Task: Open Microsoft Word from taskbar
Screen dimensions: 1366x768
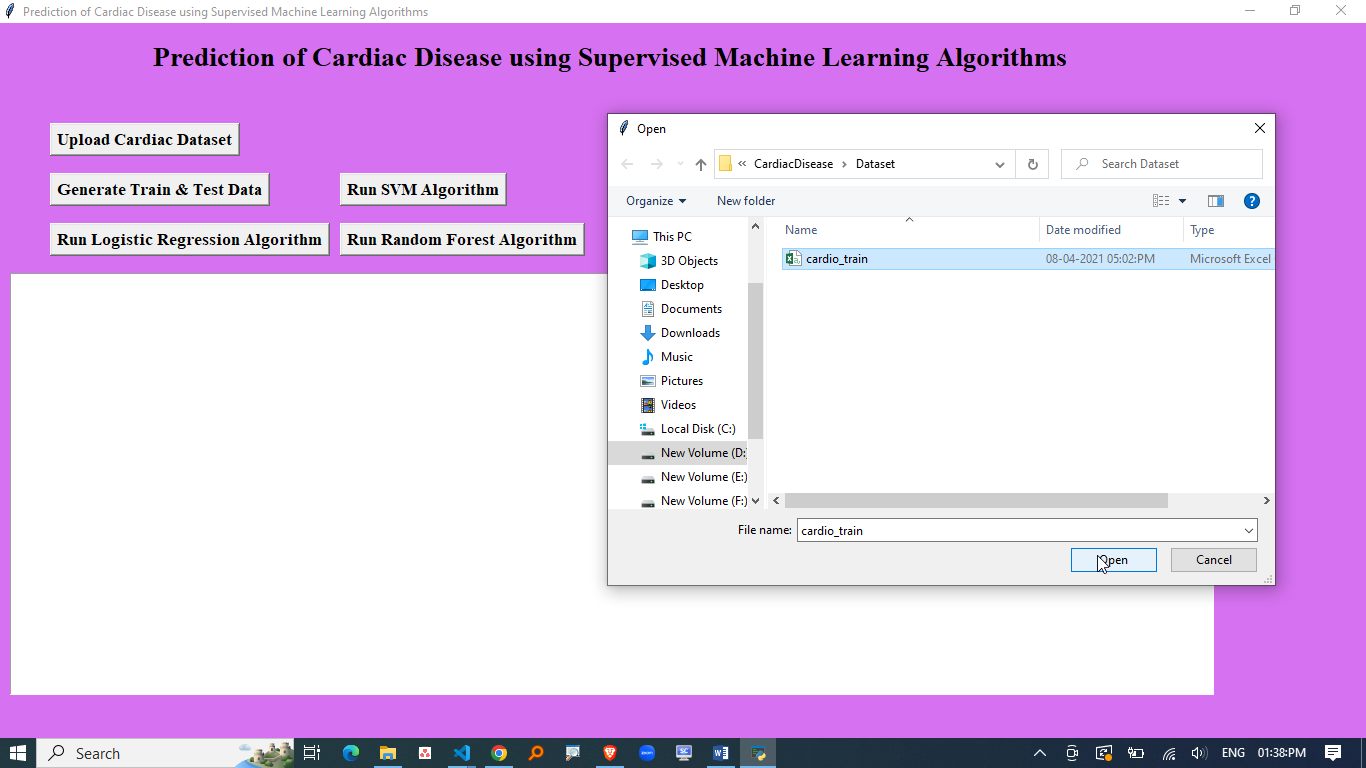Action: pyautogui.click(x=721, y=753)
